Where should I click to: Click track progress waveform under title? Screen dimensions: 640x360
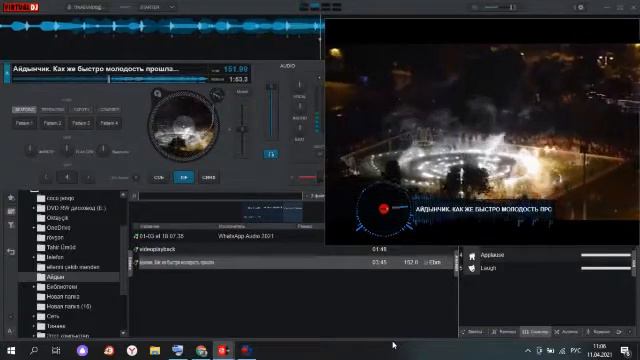tap(110, 79)
